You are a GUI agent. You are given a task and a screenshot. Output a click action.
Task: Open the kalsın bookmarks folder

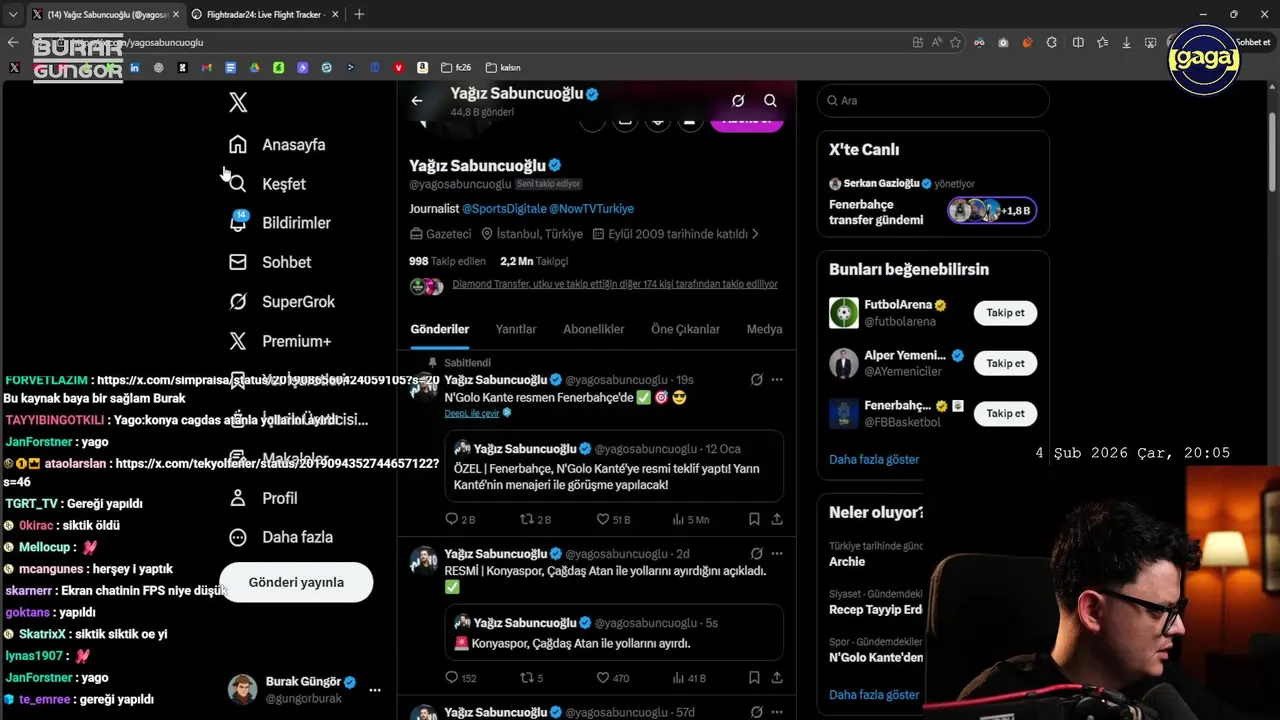click(503, 68)
